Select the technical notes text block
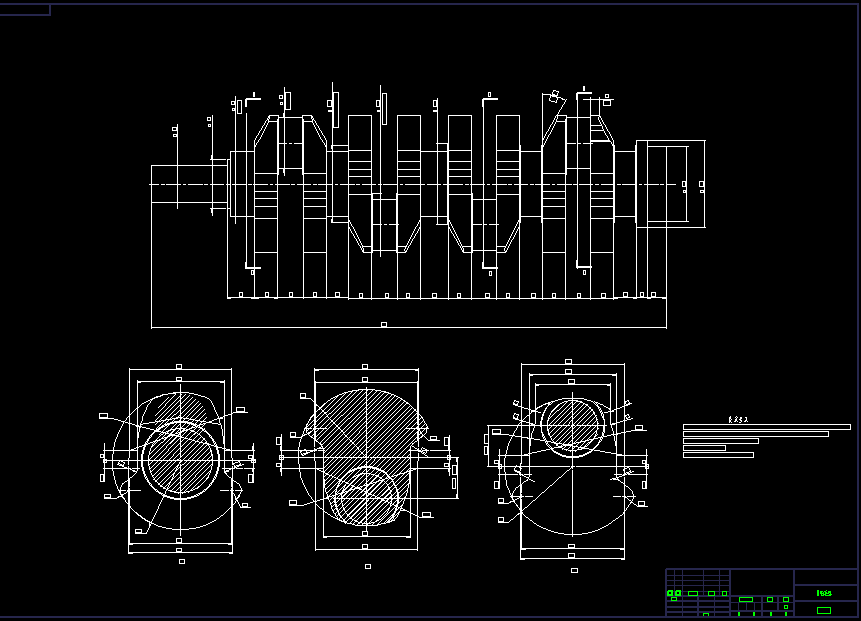The width and height of the screenshot is (861, 621). (x=767, y=437)
